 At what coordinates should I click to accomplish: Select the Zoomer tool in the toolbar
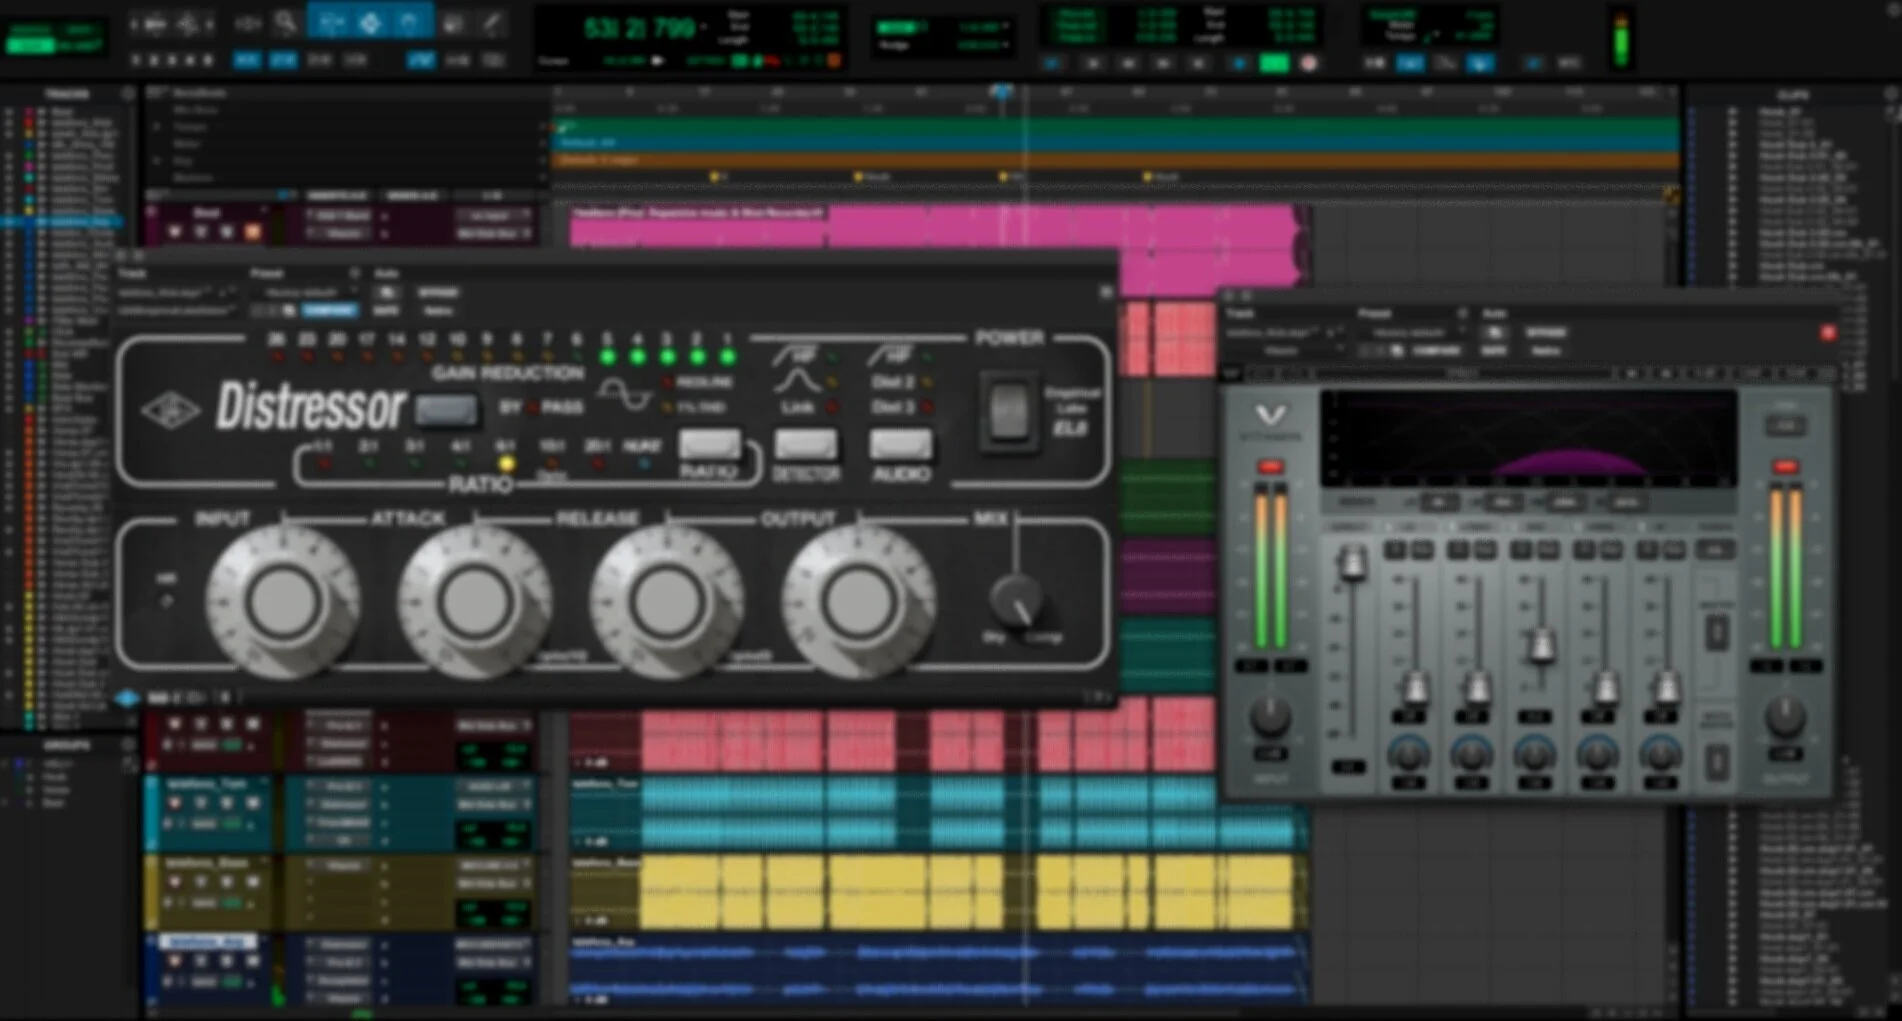pos(286,22)
